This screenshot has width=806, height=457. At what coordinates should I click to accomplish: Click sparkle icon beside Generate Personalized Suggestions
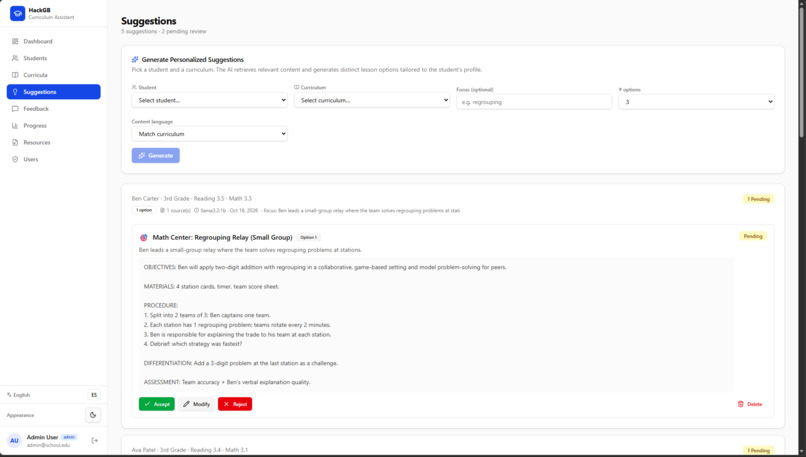tap(135, 60)
